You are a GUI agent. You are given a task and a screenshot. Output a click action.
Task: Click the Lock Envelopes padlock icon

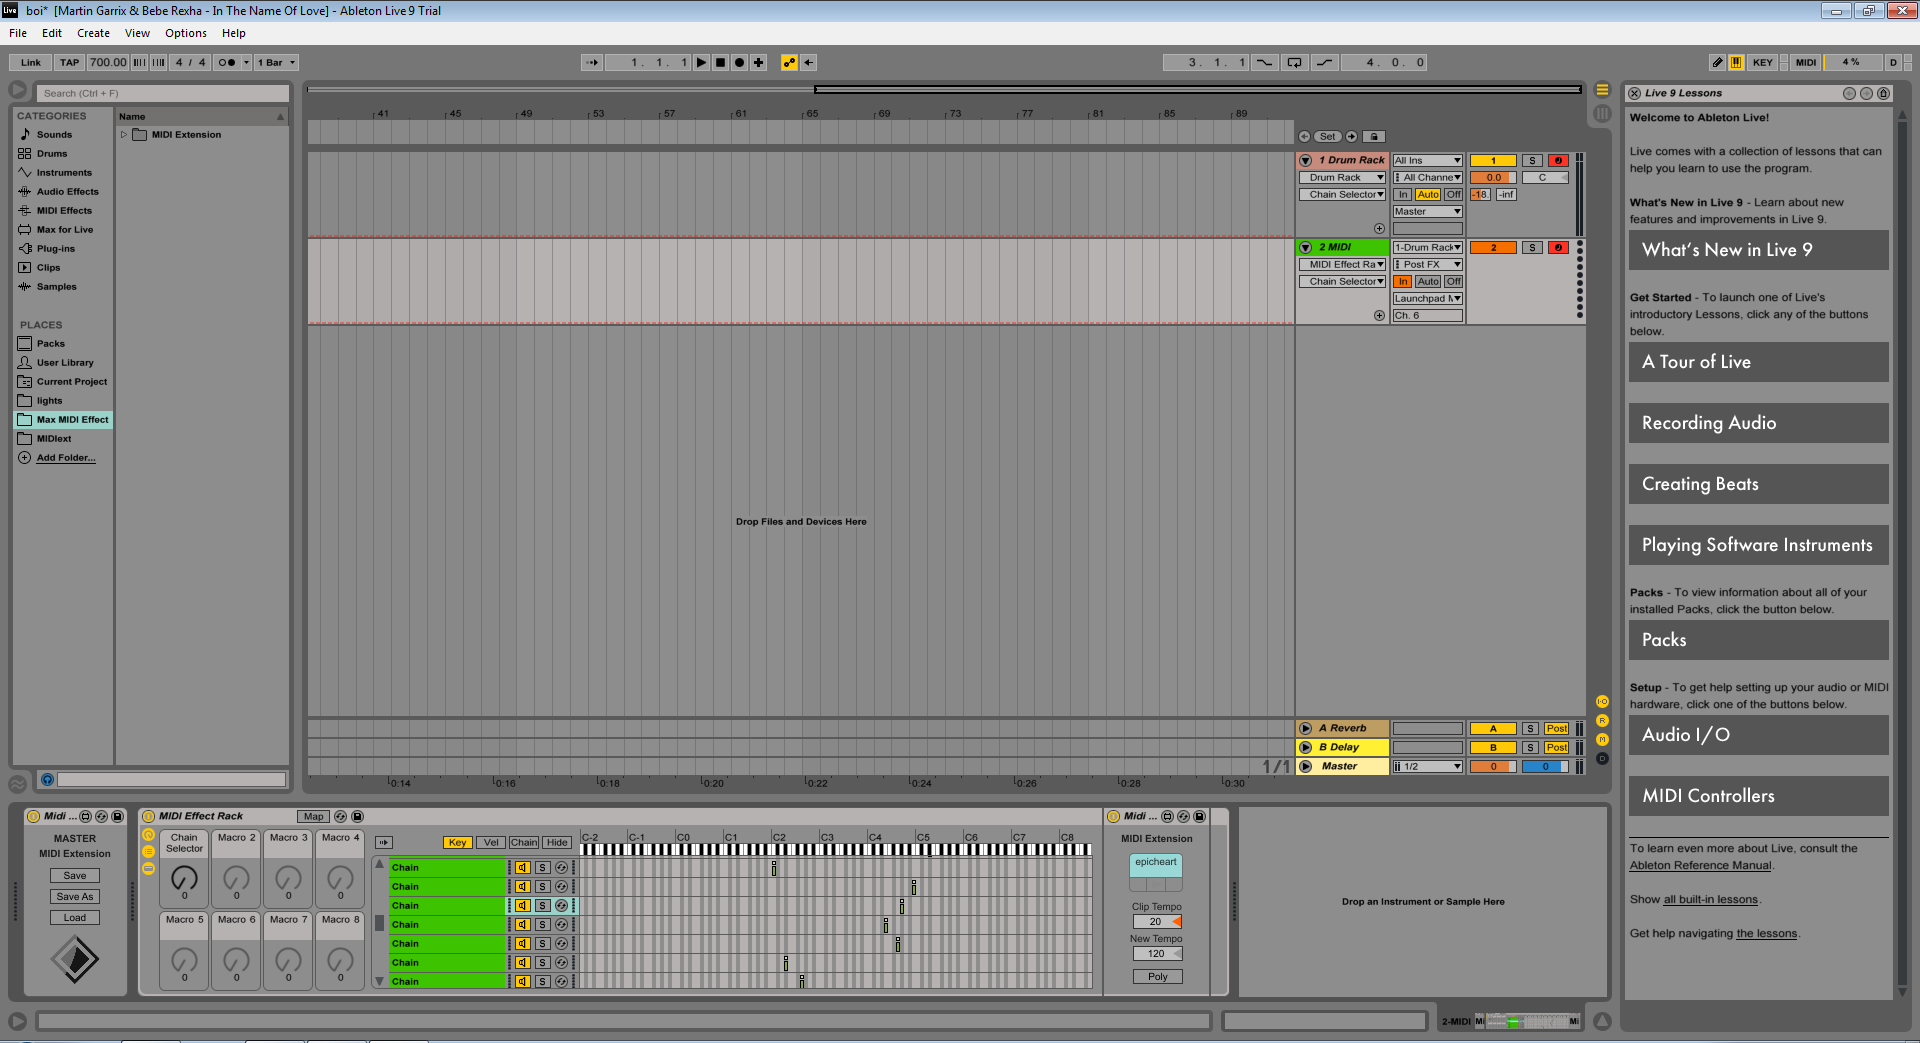pyautogui.click(x=1374, y=136)
